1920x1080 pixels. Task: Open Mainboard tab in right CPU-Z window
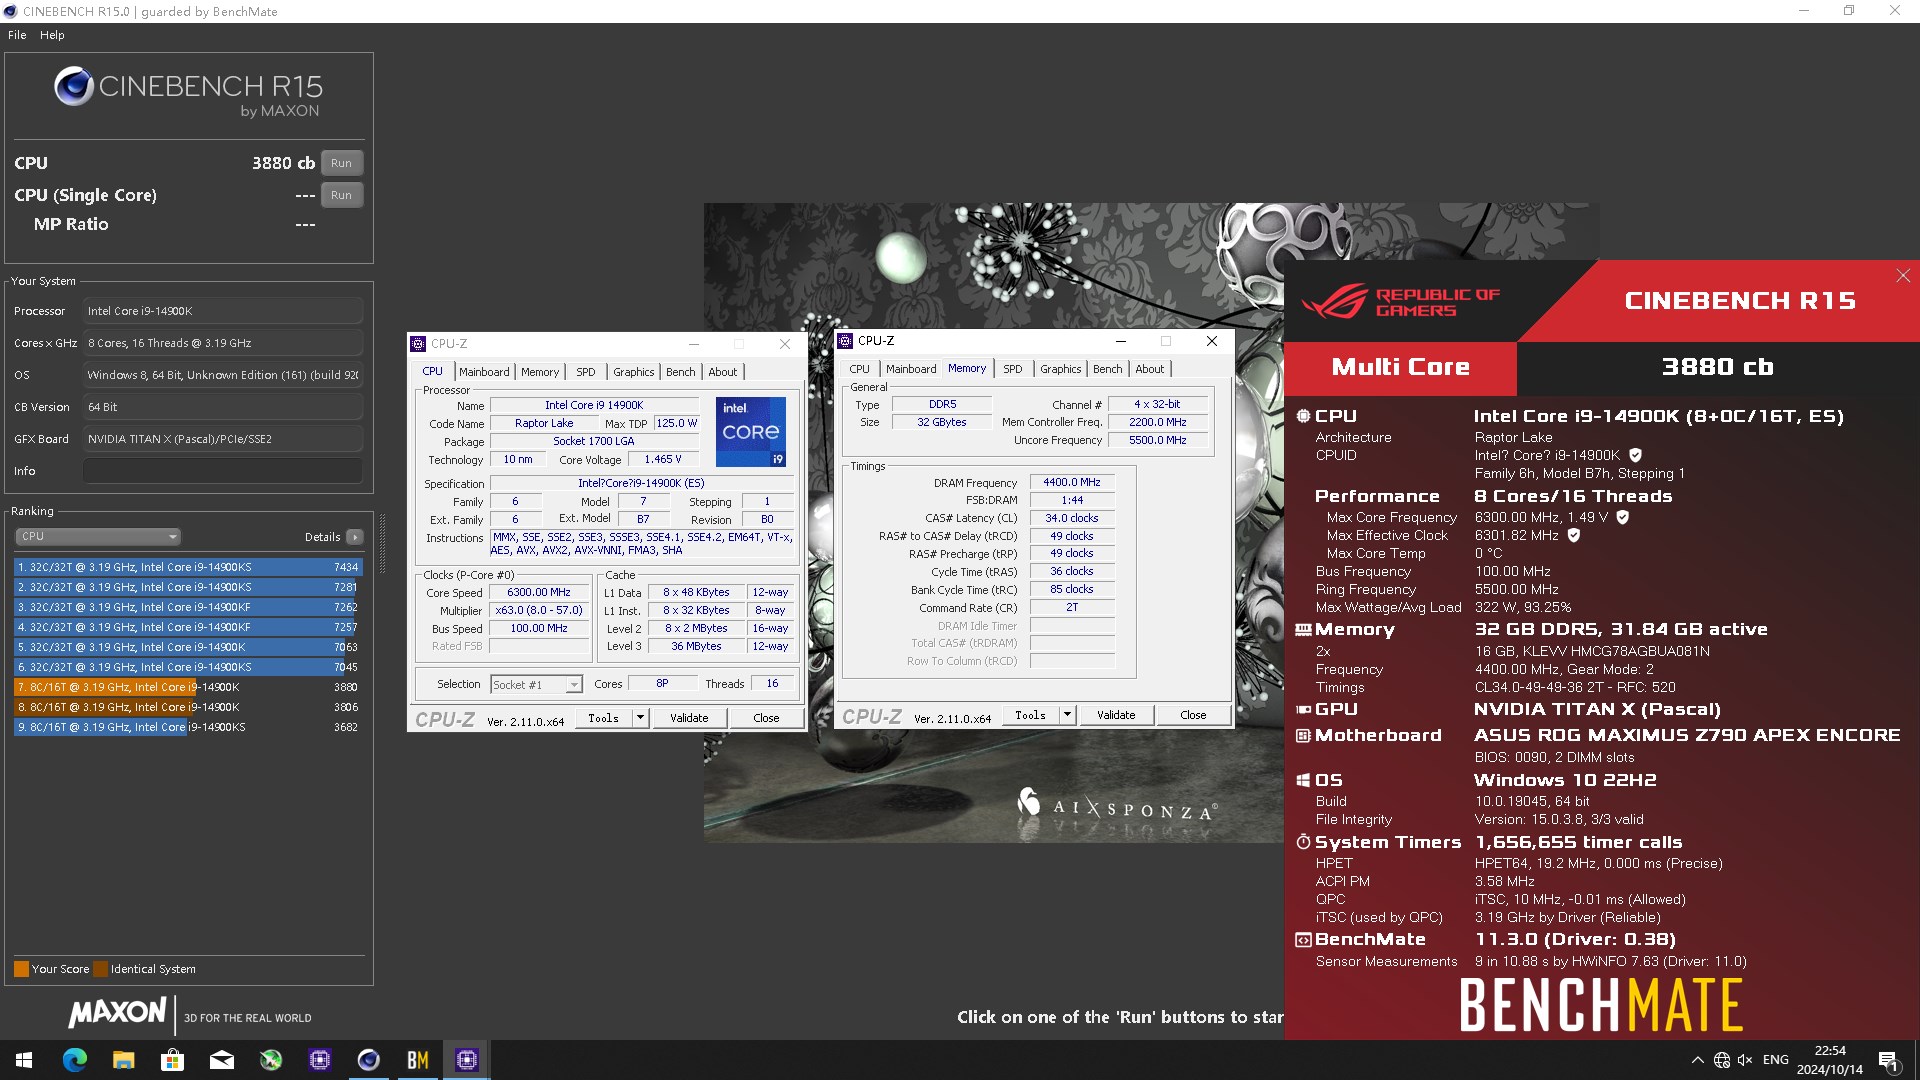(911, 369)
